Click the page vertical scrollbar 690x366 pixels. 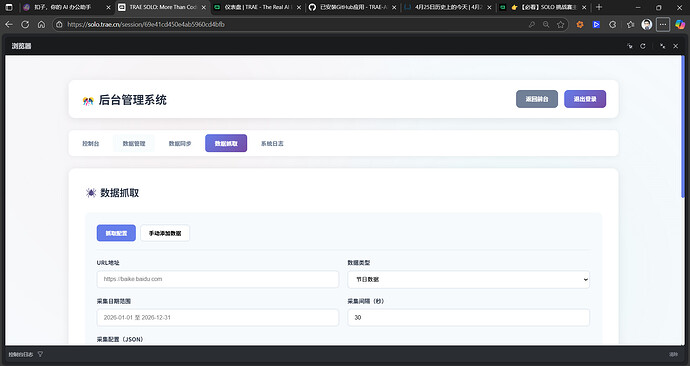click(x=683, y=128)
